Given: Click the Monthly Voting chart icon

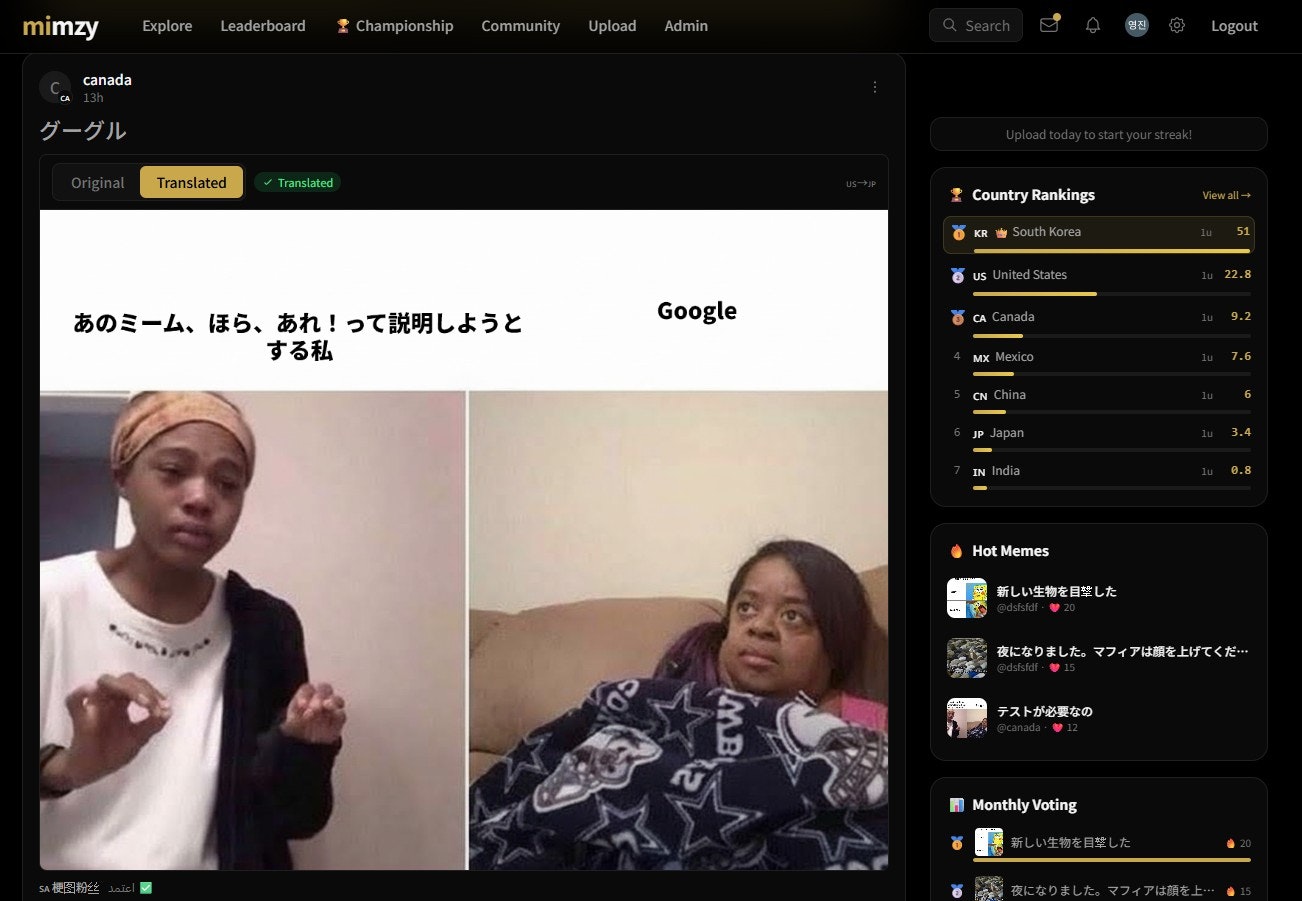Looking at the screenshot, I should (x=956, y=805).
